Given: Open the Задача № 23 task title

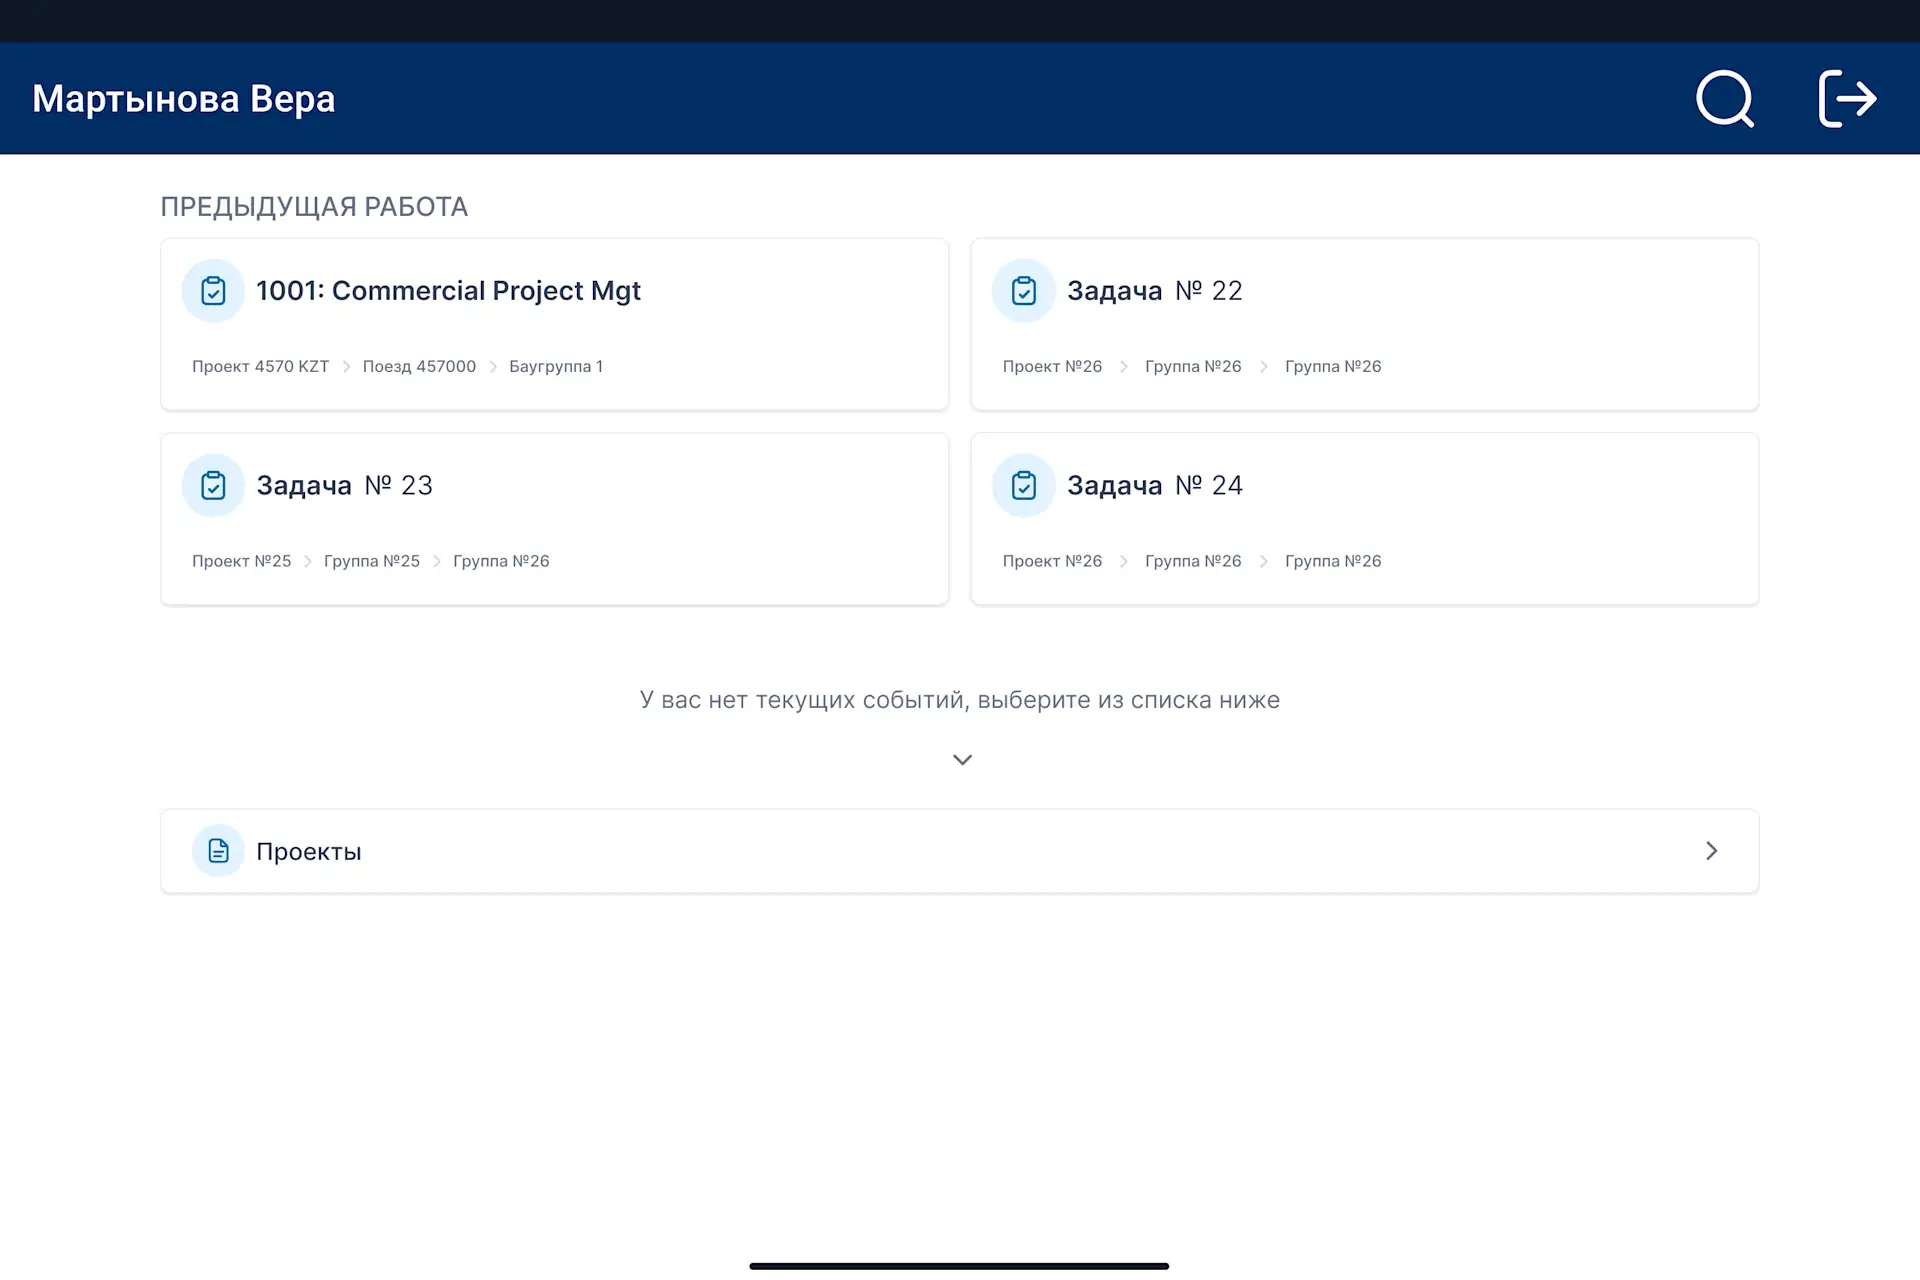Looking at the screenshot, I should 344,486.
